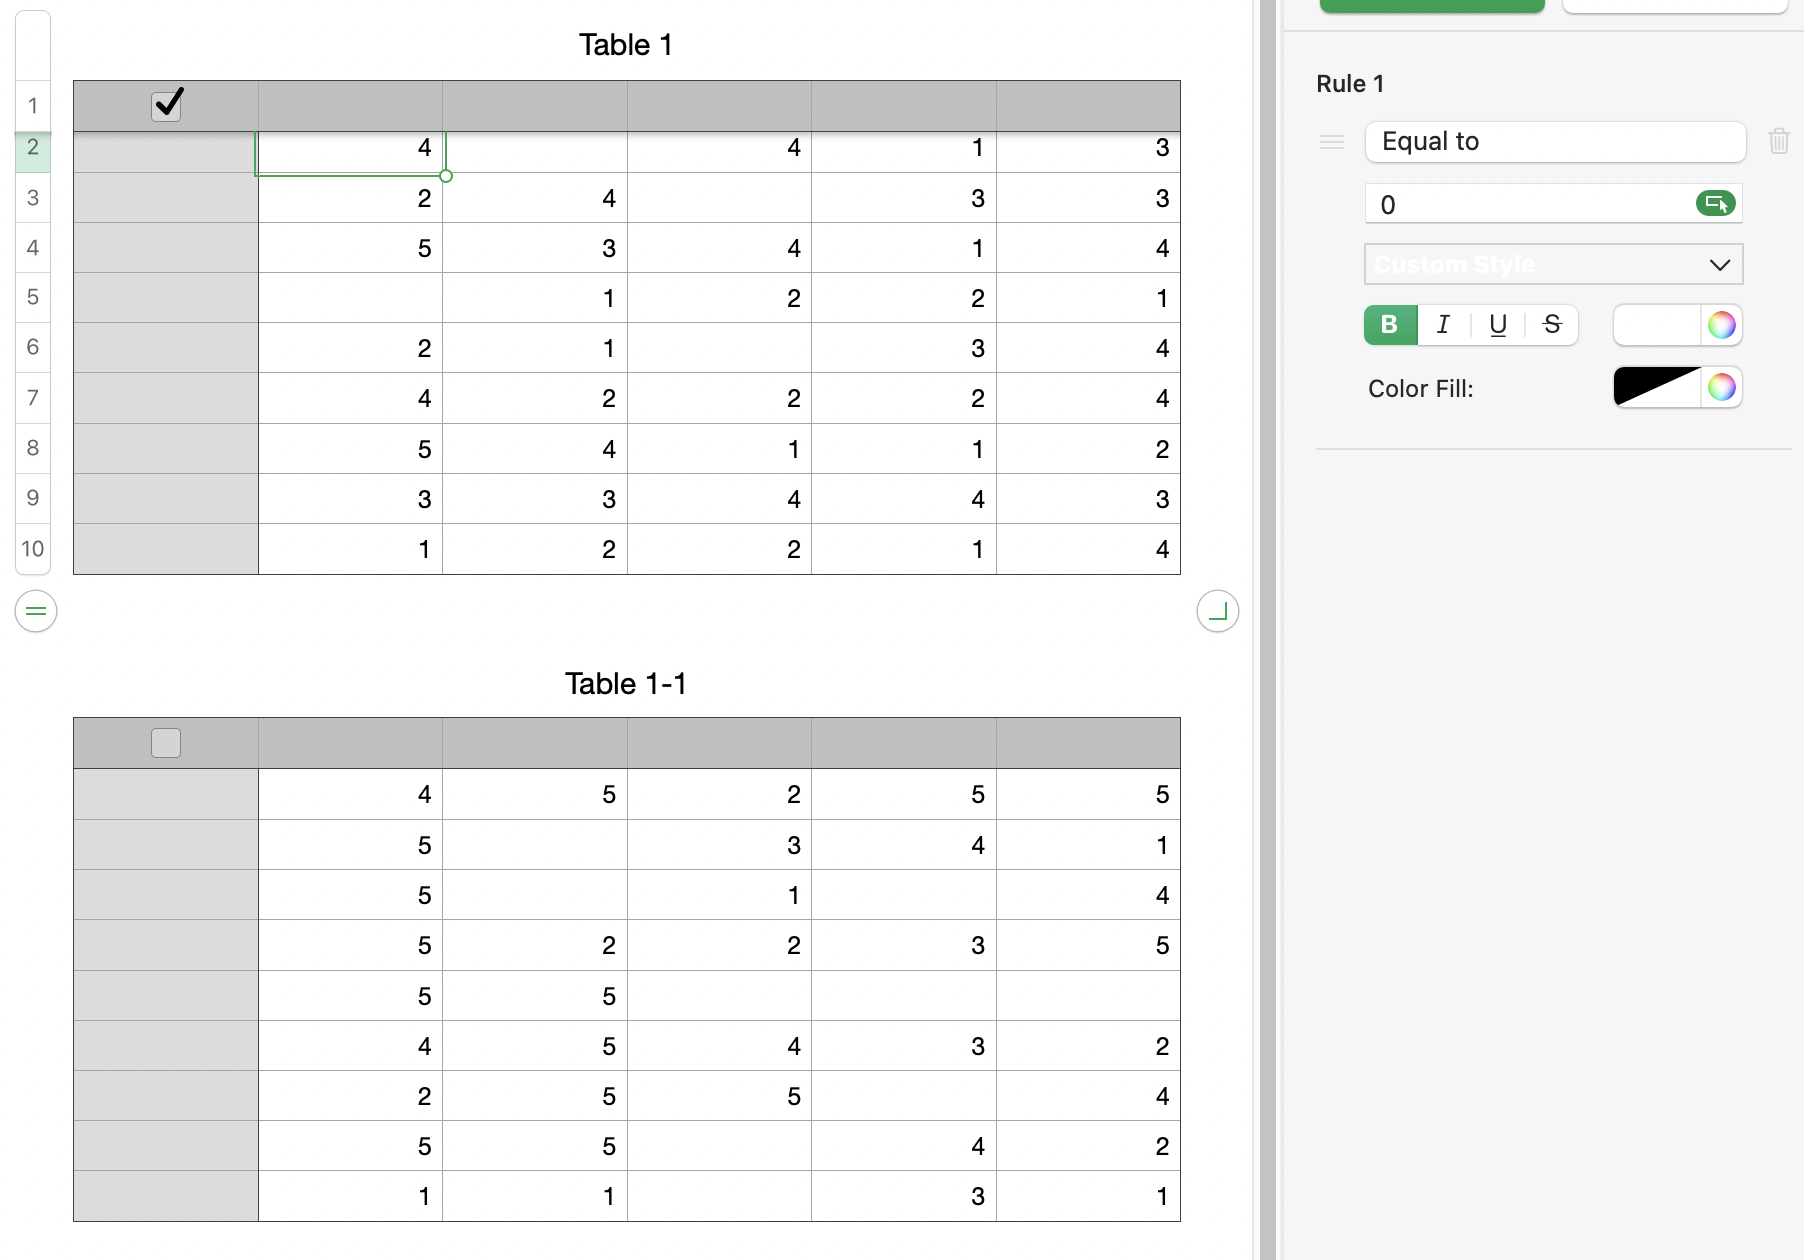Open the Equal to rule type dropdown
Screen dimensions: 1804x1260
[x=1554, y=142]
